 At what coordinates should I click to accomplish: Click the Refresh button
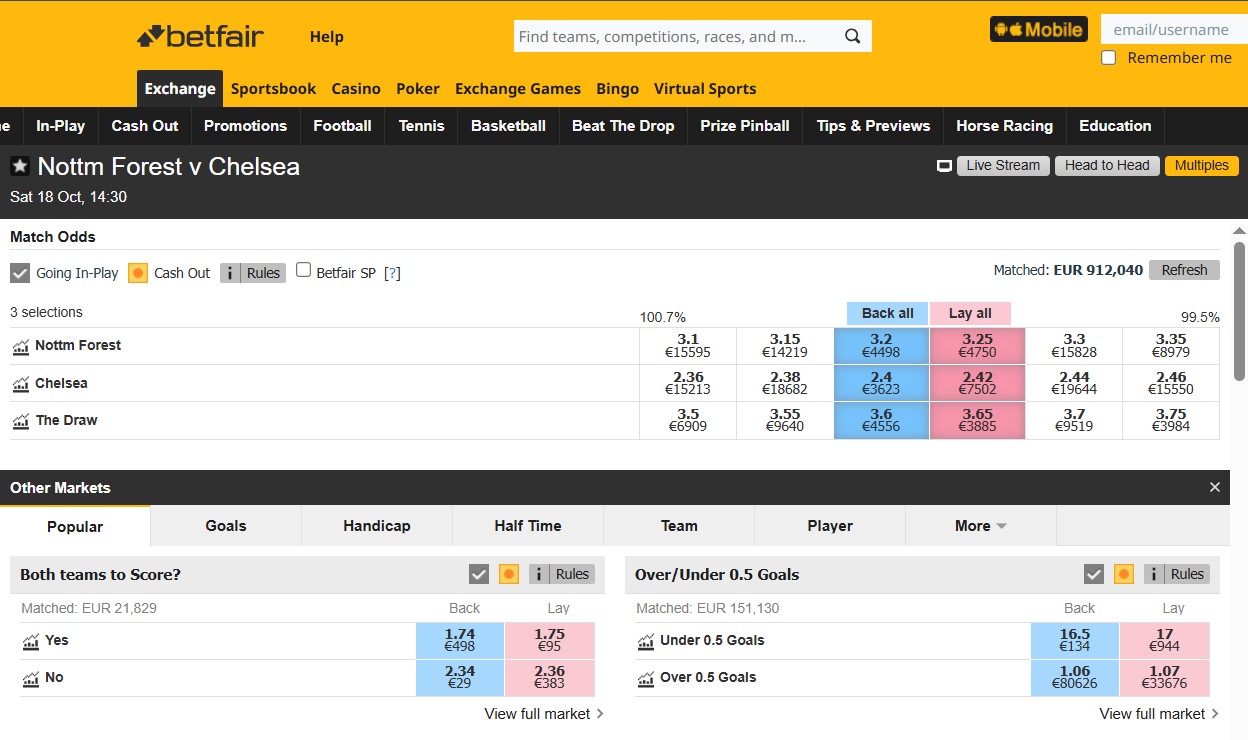[1184, 269]
